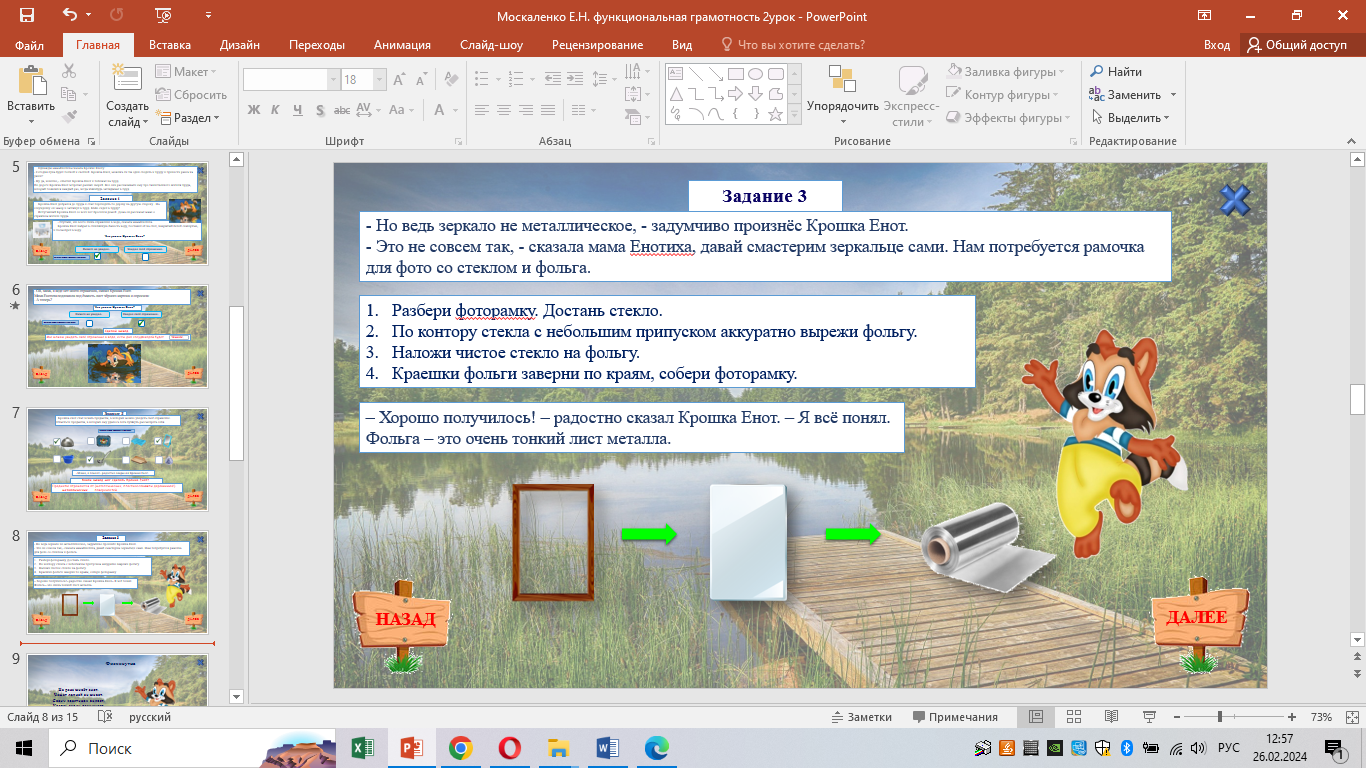1366x768 pixels.
Task: Toggle italic К formatting
Action: 277,110
